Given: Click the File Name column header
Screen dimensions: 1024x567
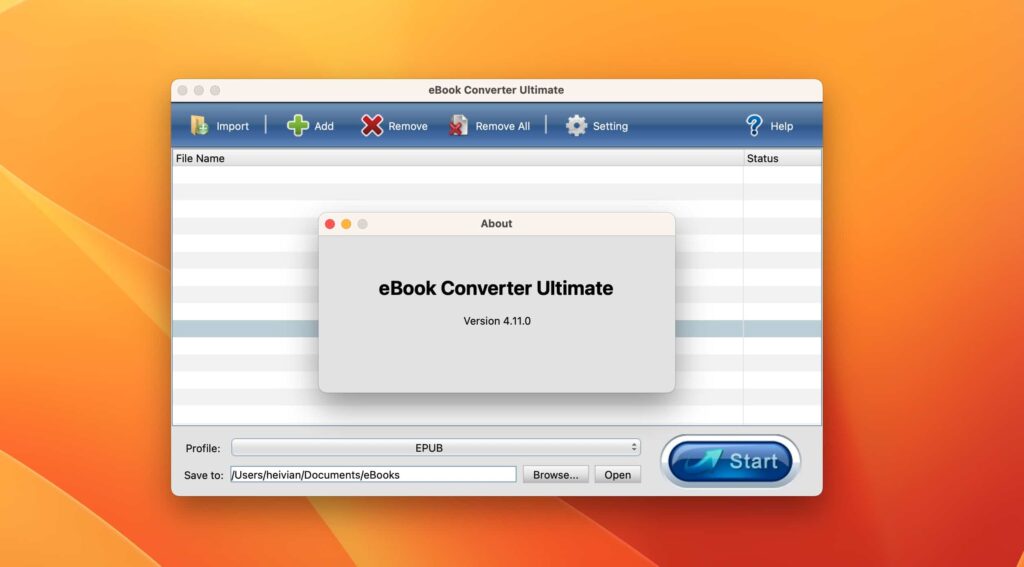Looking at the screenshot, I should click(x=458, y=158).
